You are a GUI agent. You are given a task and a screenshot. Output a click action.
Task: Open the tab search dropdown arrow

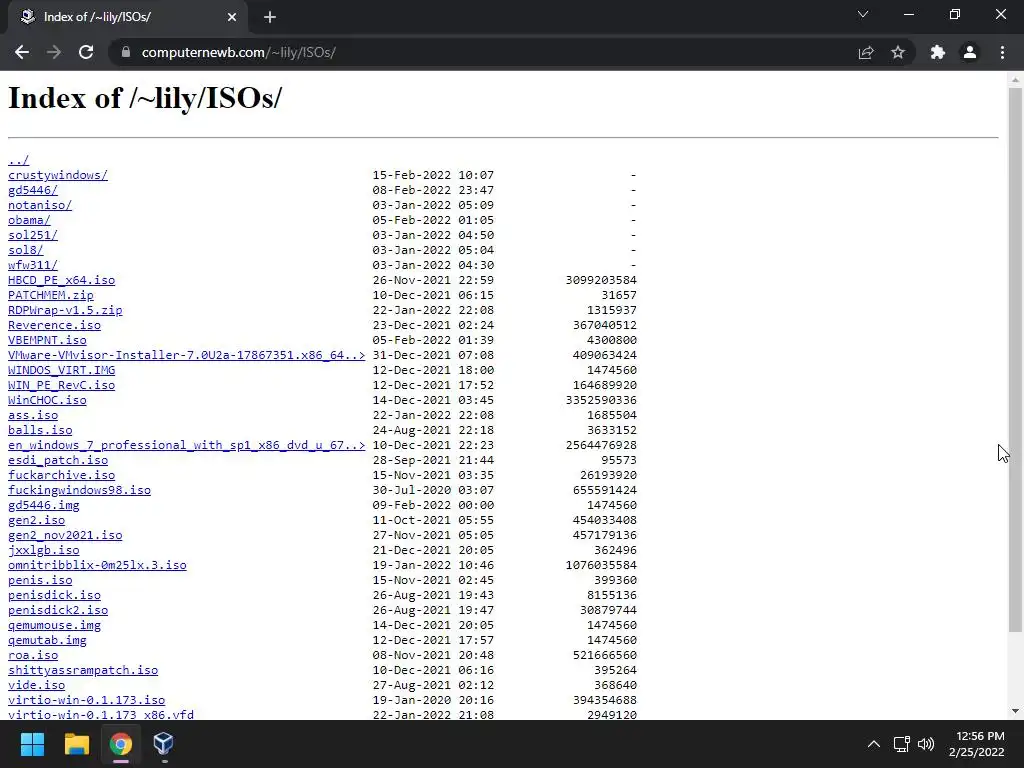point(863,14)
